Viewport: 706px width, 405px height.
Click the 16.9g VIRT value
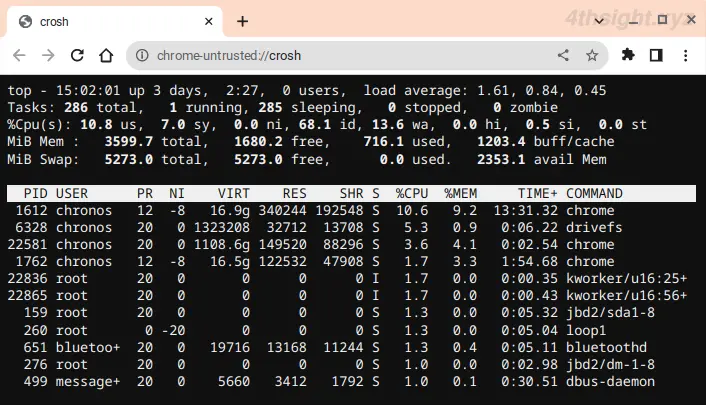click(230, 210)
